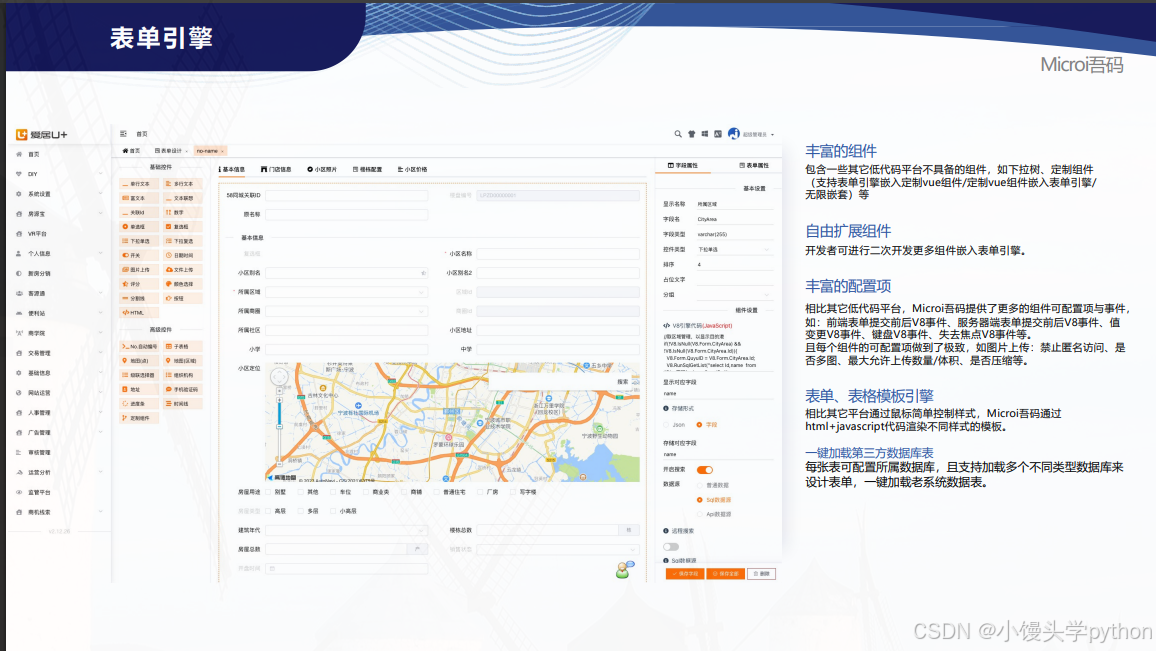Expand the 交易管理 sidebar menu

pyautogui.click(x=58, y=353)
